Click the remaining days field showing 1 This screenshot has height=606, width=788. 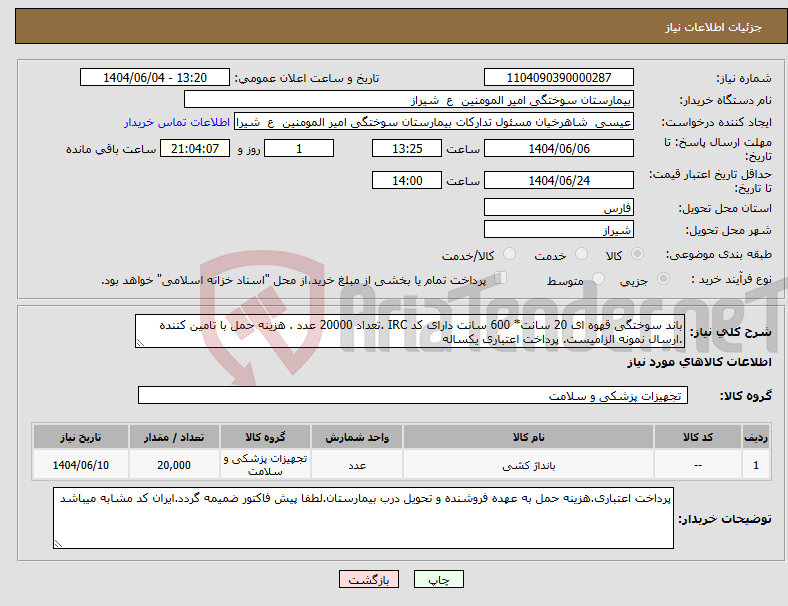[x=299, y=149]
